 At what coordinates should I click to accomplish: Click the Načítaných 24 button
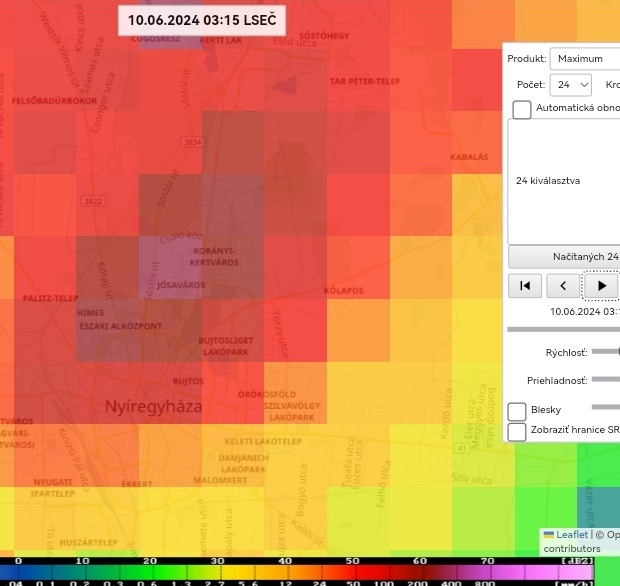pyautogui.click(x=565, y=256)
